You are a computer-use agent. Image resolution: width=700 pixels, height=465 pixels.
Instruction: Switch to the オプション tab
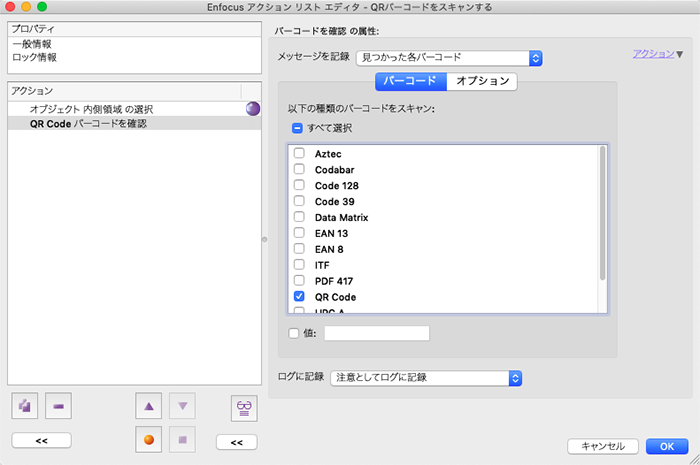482,81
